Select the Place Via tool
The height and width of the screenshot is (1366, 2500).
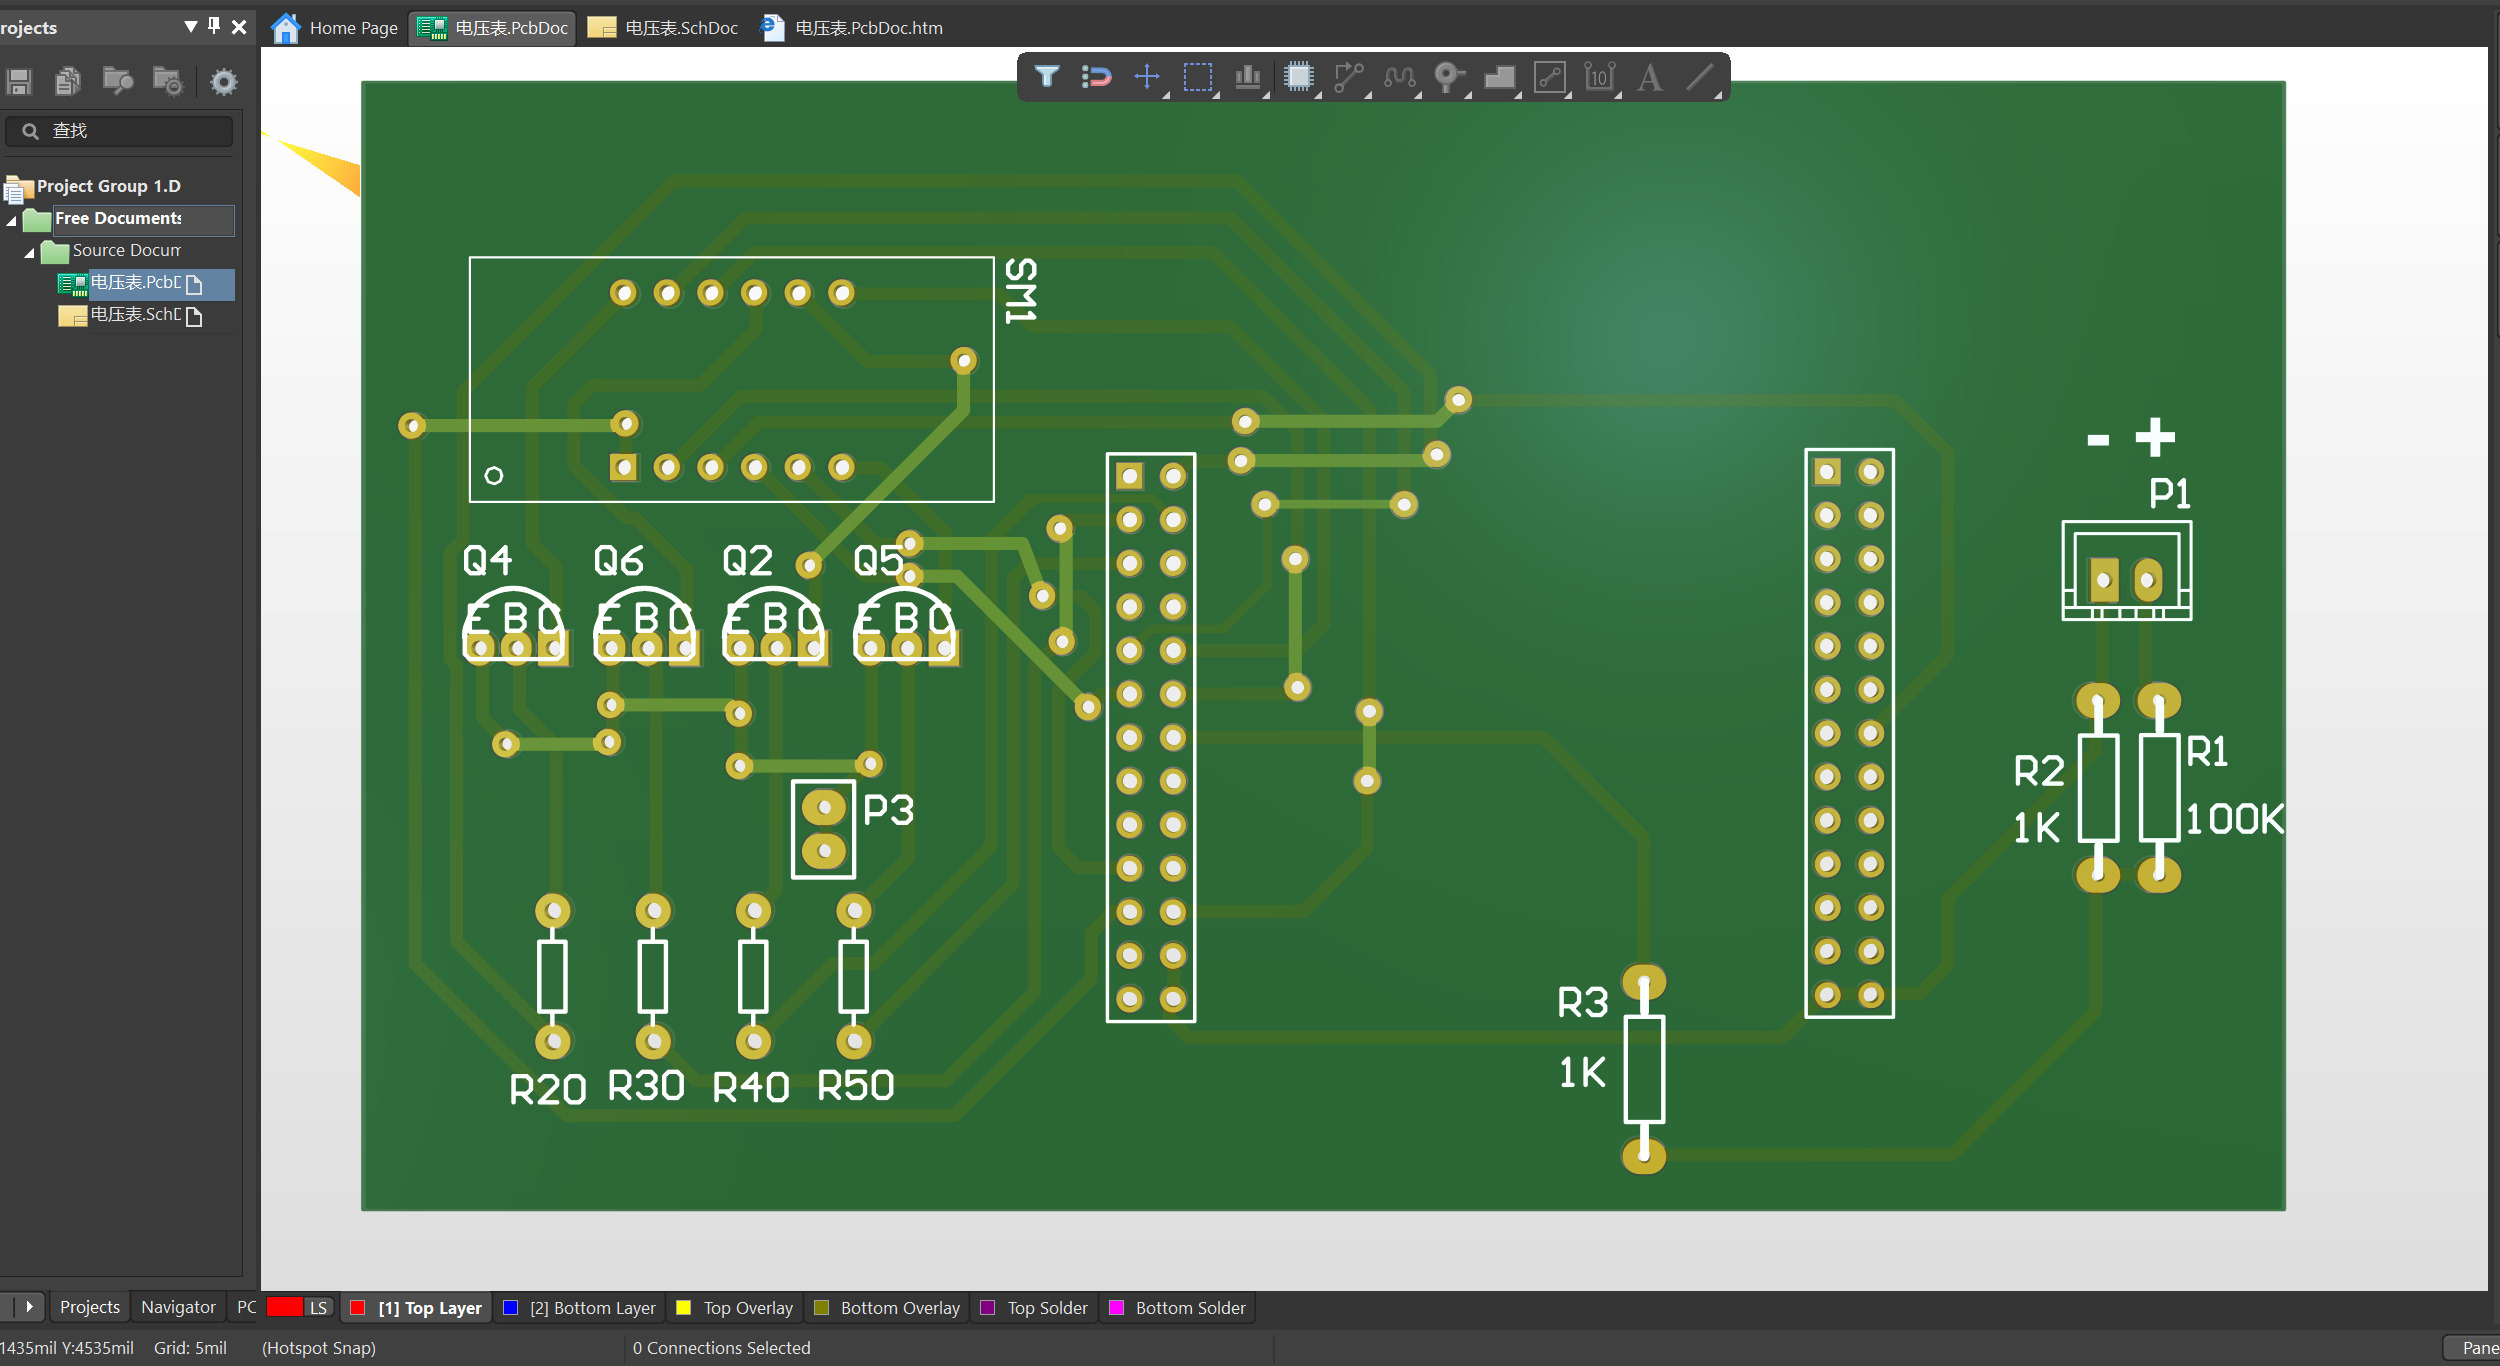tap(1448, 77)
